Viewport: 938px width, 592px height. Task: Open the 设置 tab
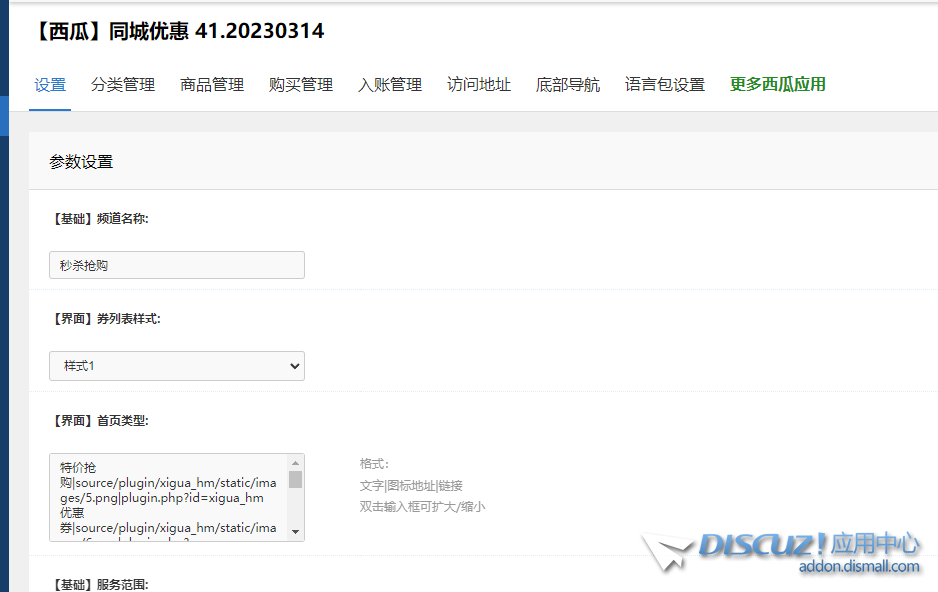click(x=50, y=85)
